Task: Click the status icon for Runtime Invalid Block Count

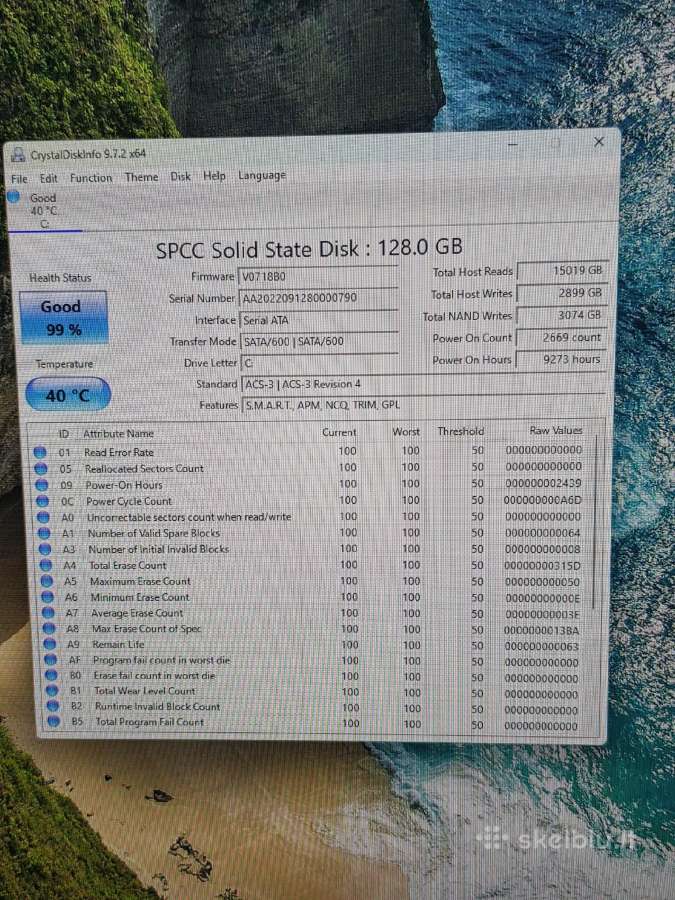Action: coord(53,706)
